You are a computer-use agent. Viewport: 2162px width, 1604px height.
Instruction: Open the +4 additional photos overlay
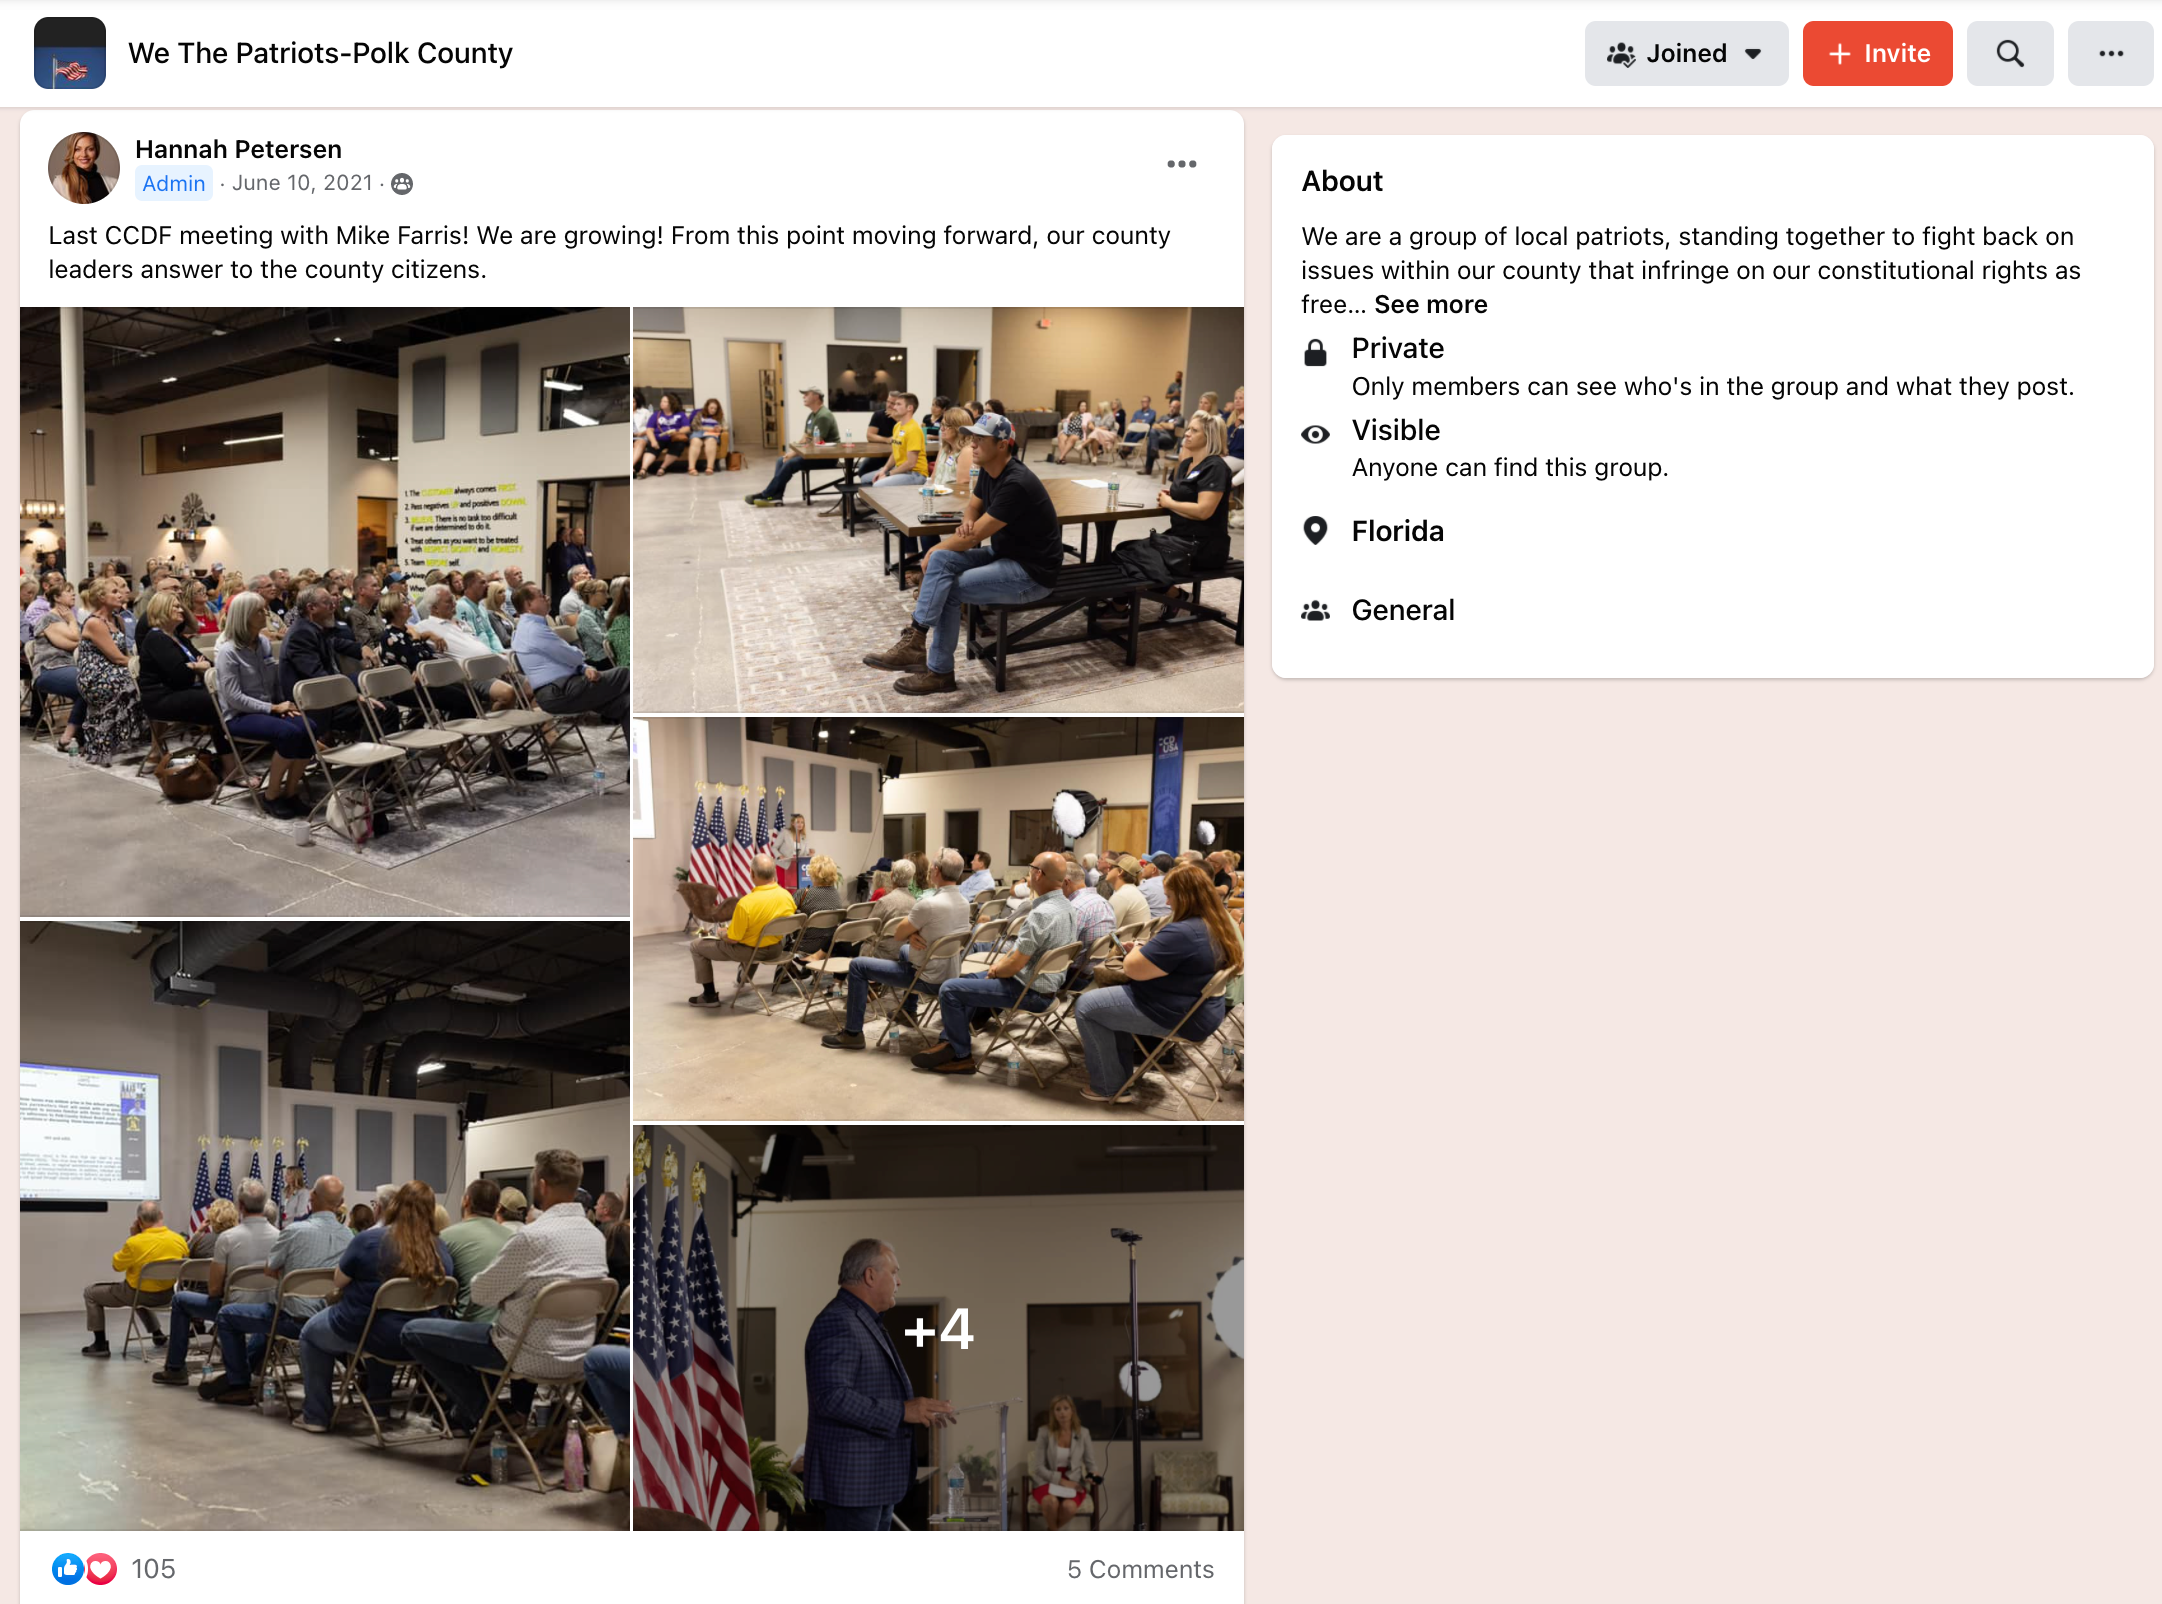pos(938,1328)
